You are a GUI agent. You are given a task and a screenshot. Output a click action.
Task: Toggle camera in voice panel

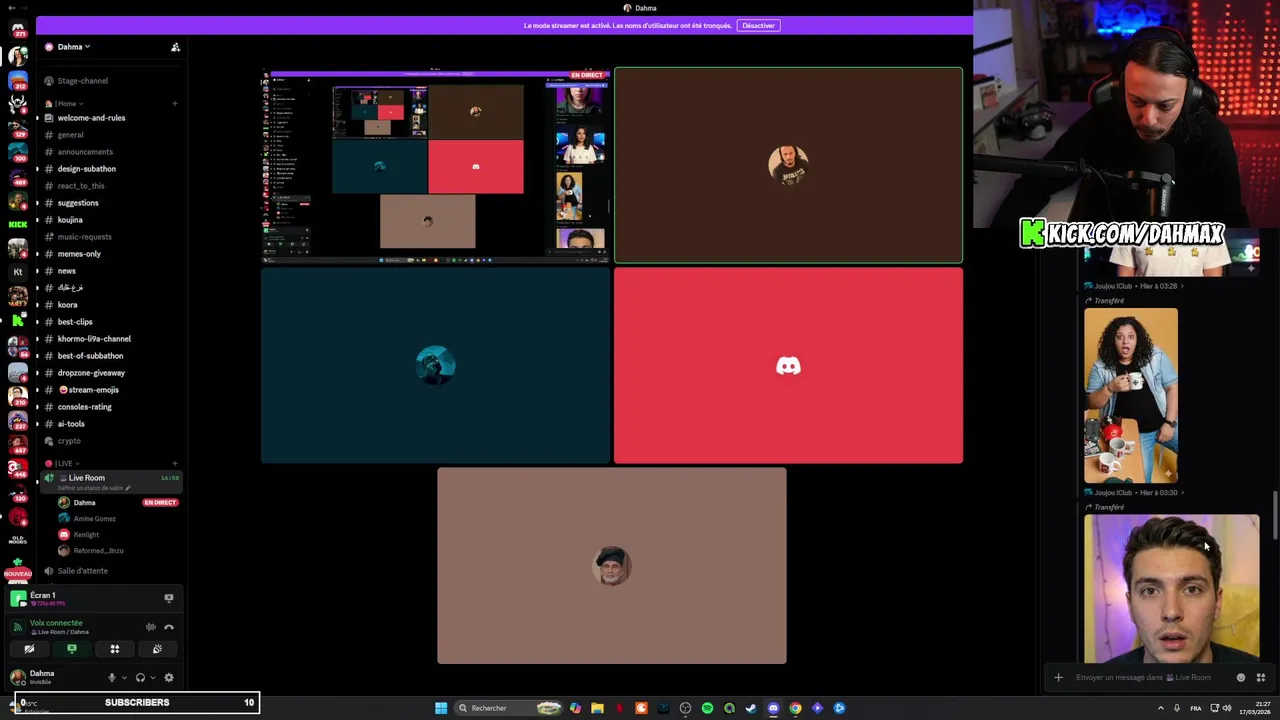[29, 649]
